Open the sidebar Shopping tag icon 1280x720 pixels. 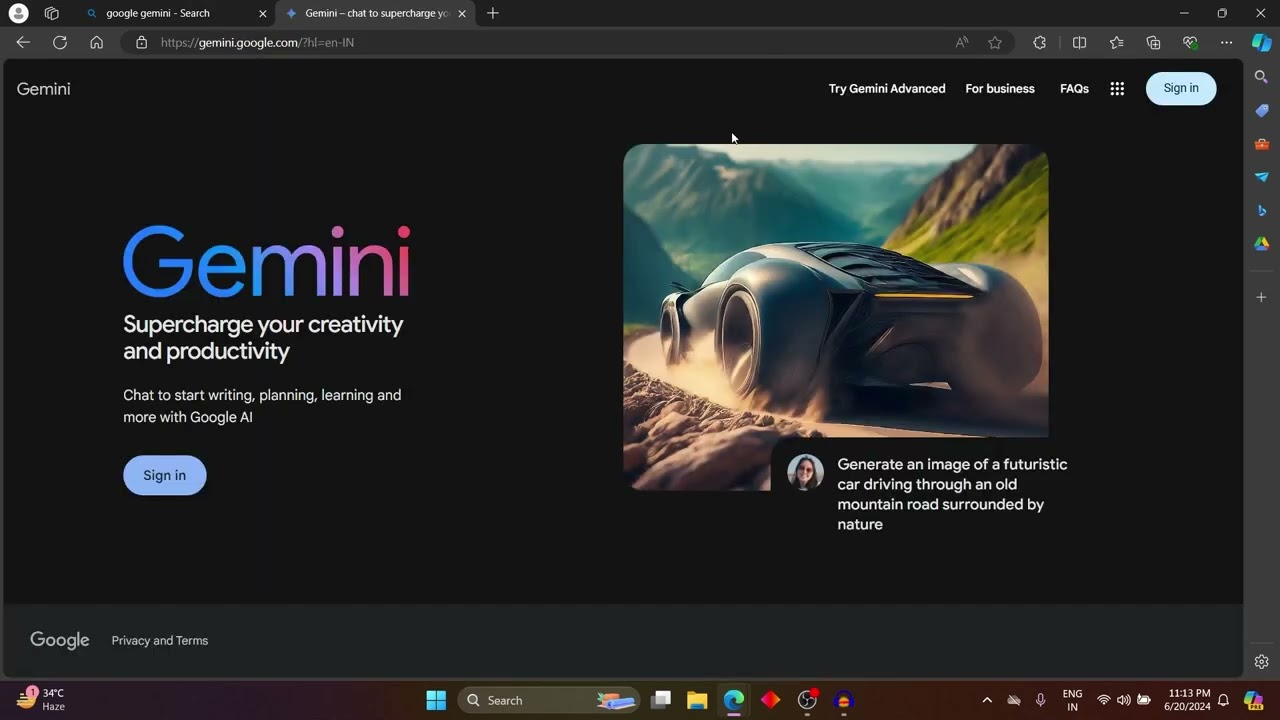click(1262, 110)
